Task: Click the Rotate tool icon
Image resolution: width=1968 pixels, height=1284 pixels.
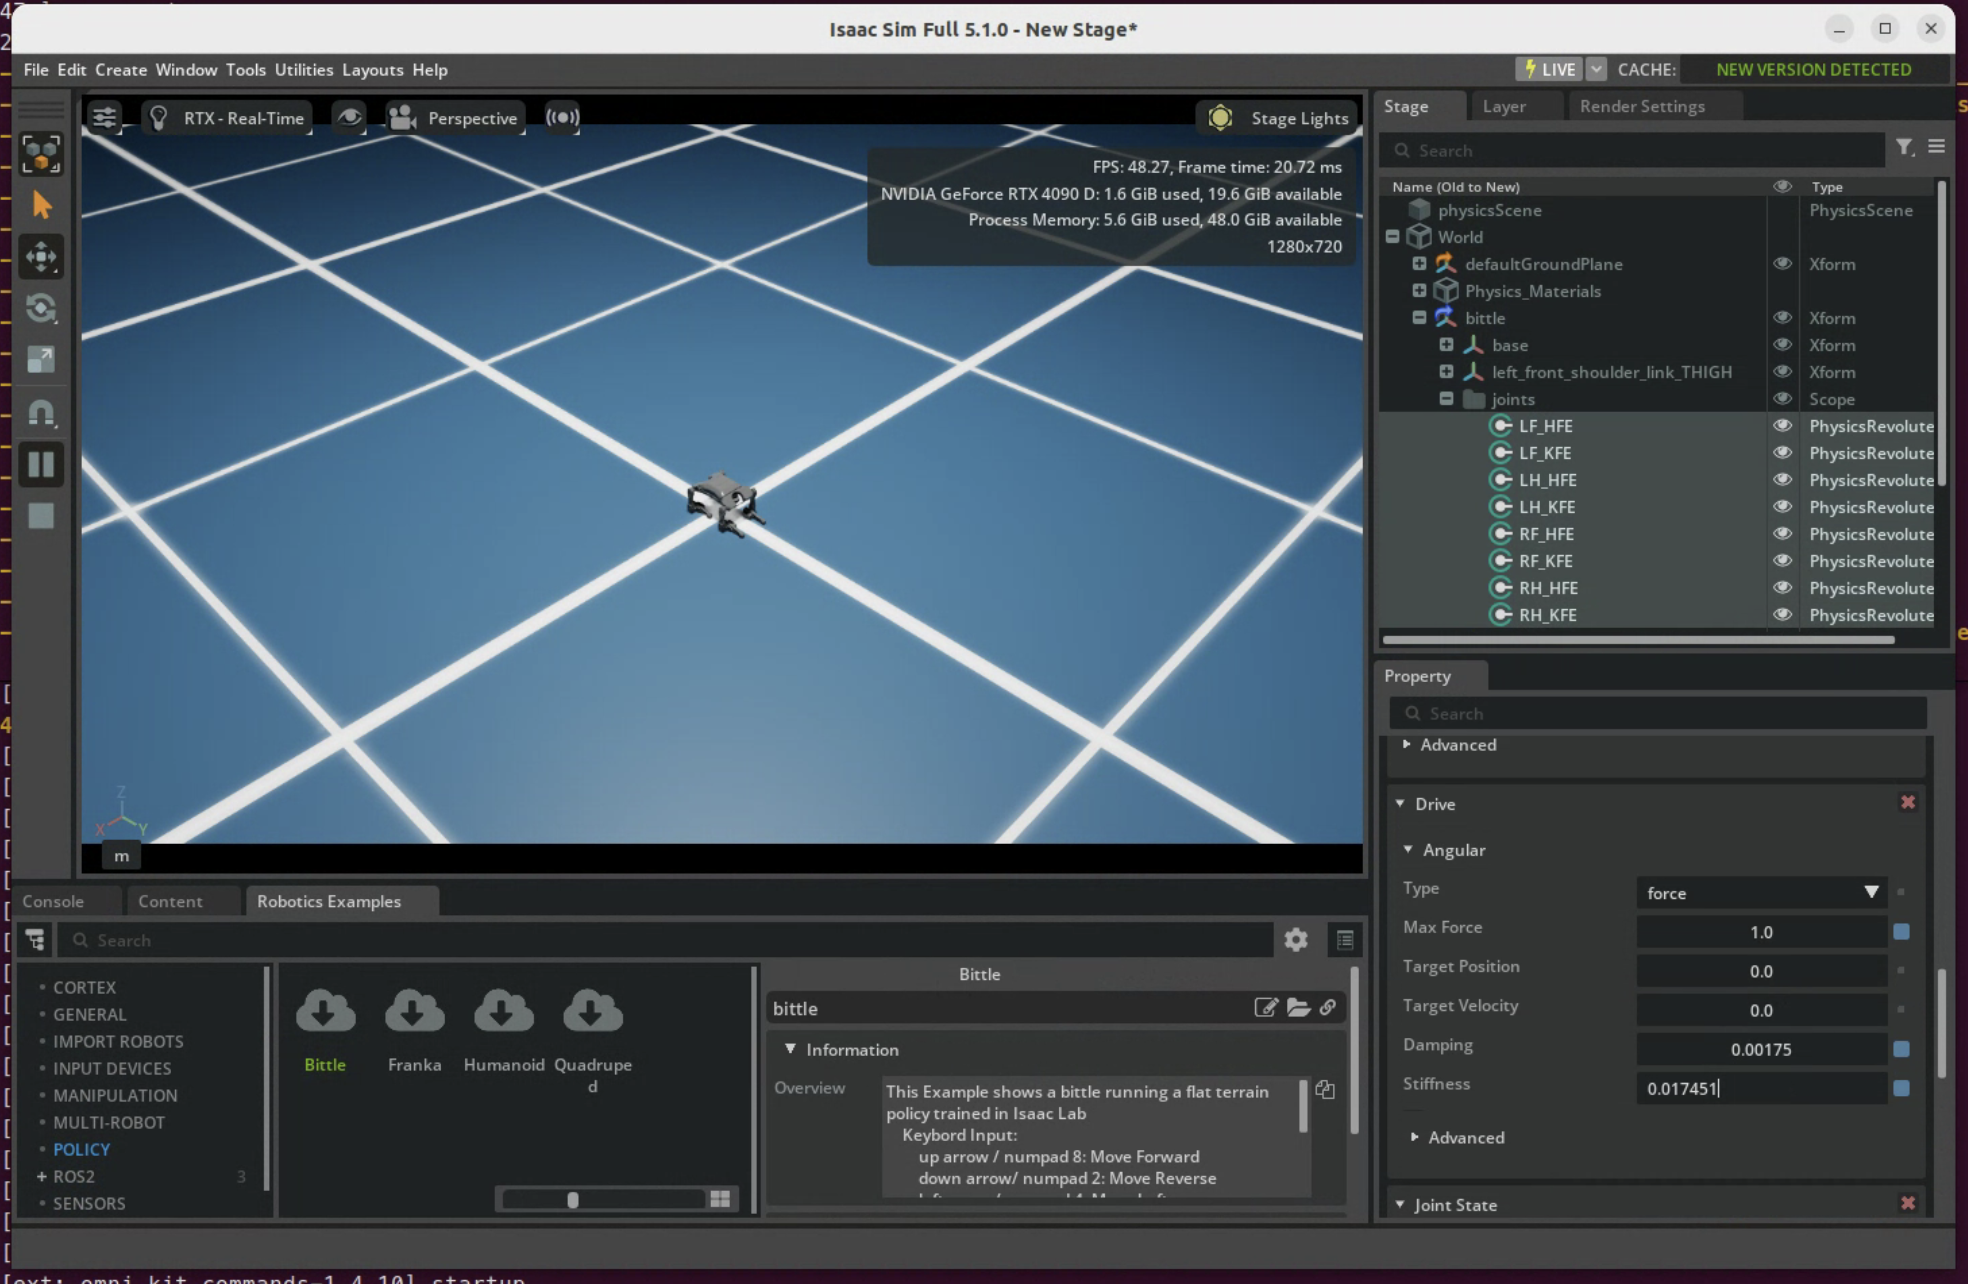Action: pyautogui.click(x=41, y=308)
